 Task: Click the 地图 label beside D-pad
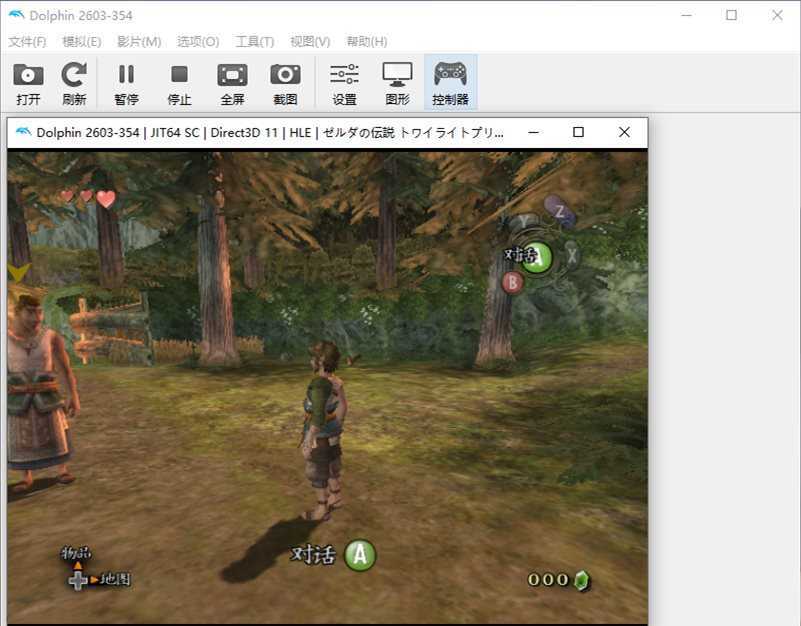pos(115,579)
